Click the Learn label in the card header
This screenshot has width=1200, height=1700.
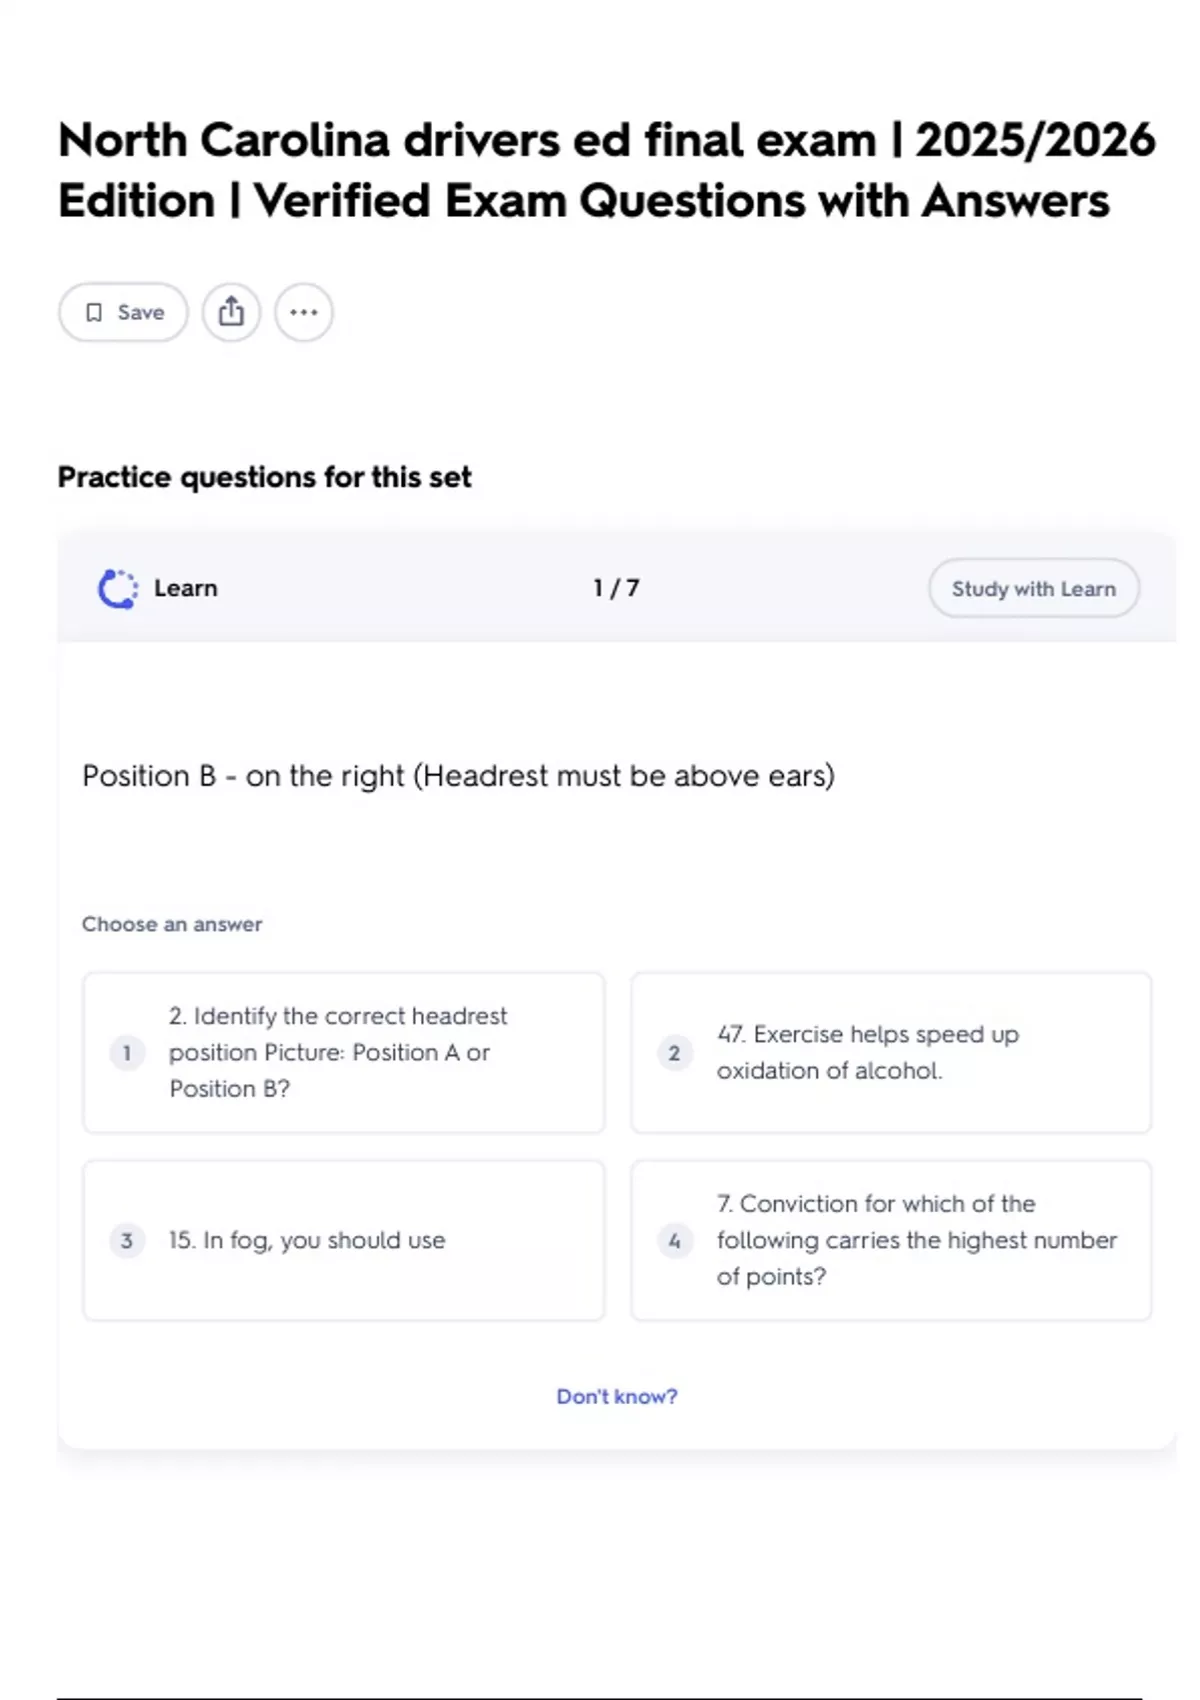pyautogui.click(x=185, y=588)
